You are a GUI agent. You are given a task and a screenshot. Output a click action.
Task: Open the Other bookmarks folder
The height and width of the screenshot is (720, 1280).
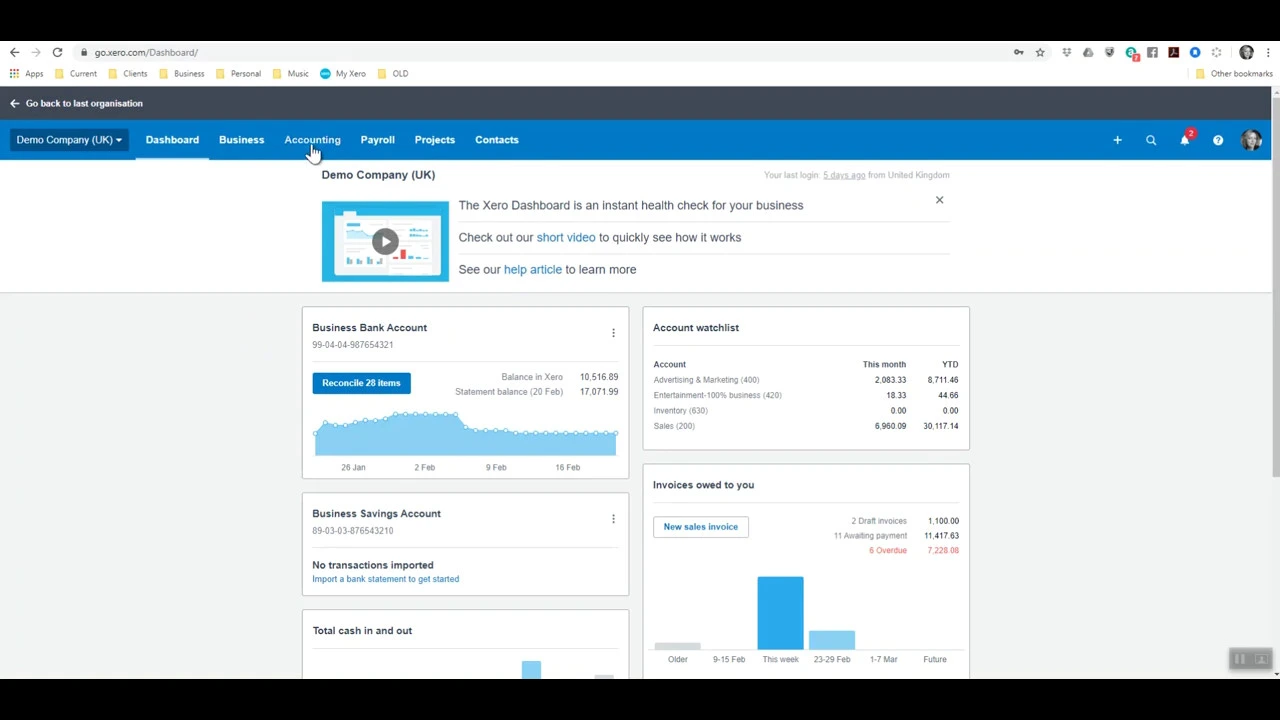[1234, 74]
